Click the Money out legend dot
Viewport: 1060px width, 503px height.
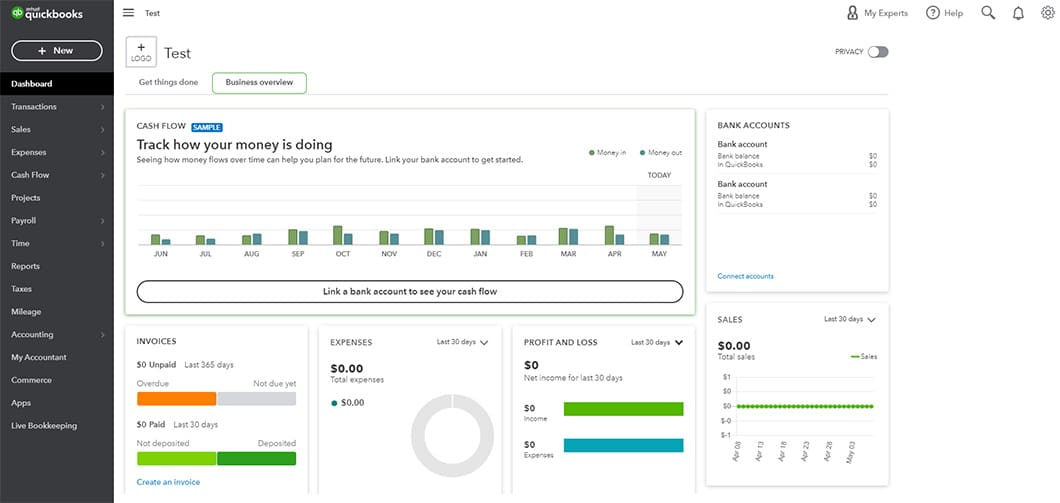tap(642, 153)
